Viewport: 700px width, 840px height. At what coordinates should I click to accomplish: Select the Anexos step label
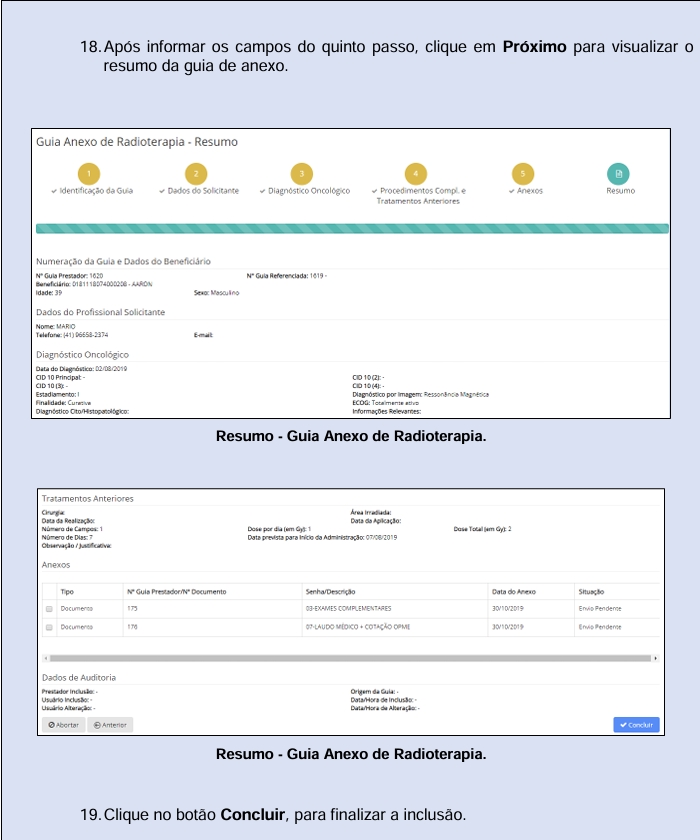(526, 191)
